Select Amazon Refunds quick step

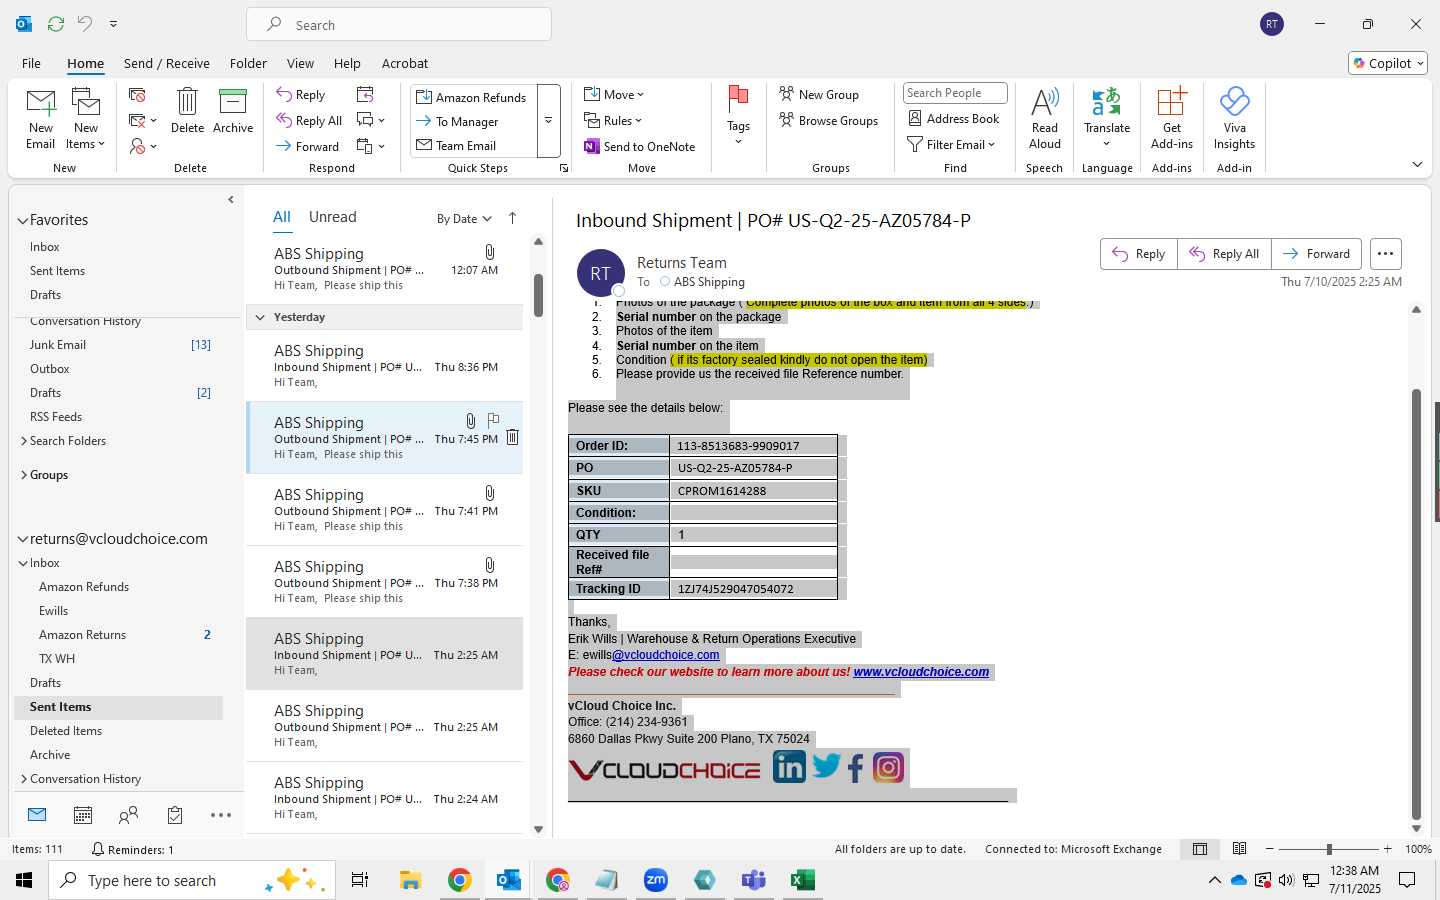(x=471, y=97)
